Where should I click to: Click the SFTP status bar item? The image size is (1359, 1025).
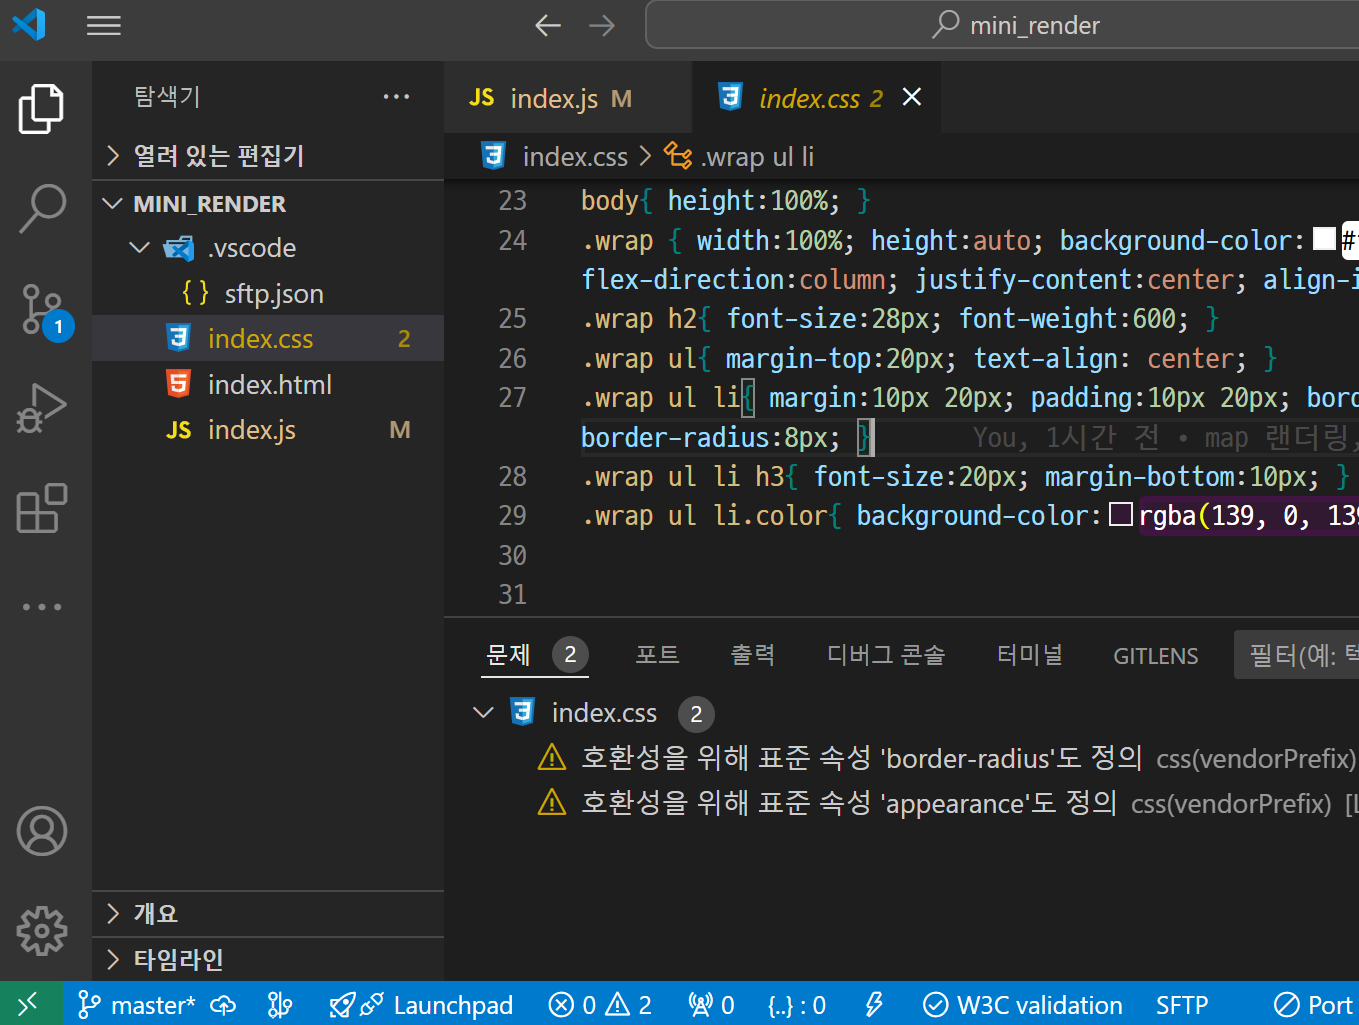(1182, 1005)
